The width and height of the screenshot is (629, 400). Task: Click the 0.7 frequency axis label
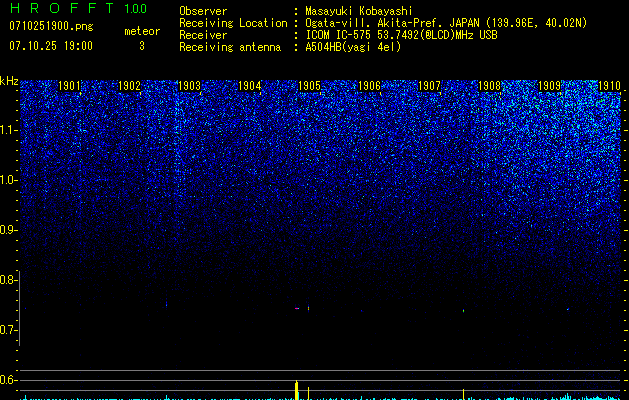[7, 330]
